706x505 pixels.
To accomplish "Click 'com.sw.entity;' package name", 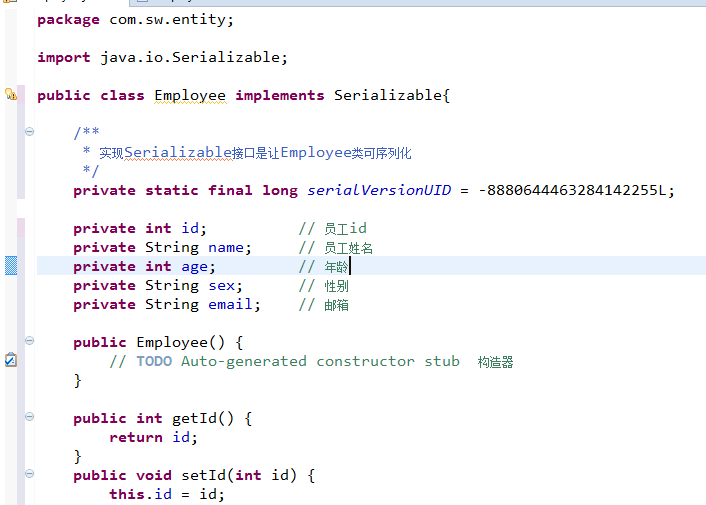I will (172, 20).
